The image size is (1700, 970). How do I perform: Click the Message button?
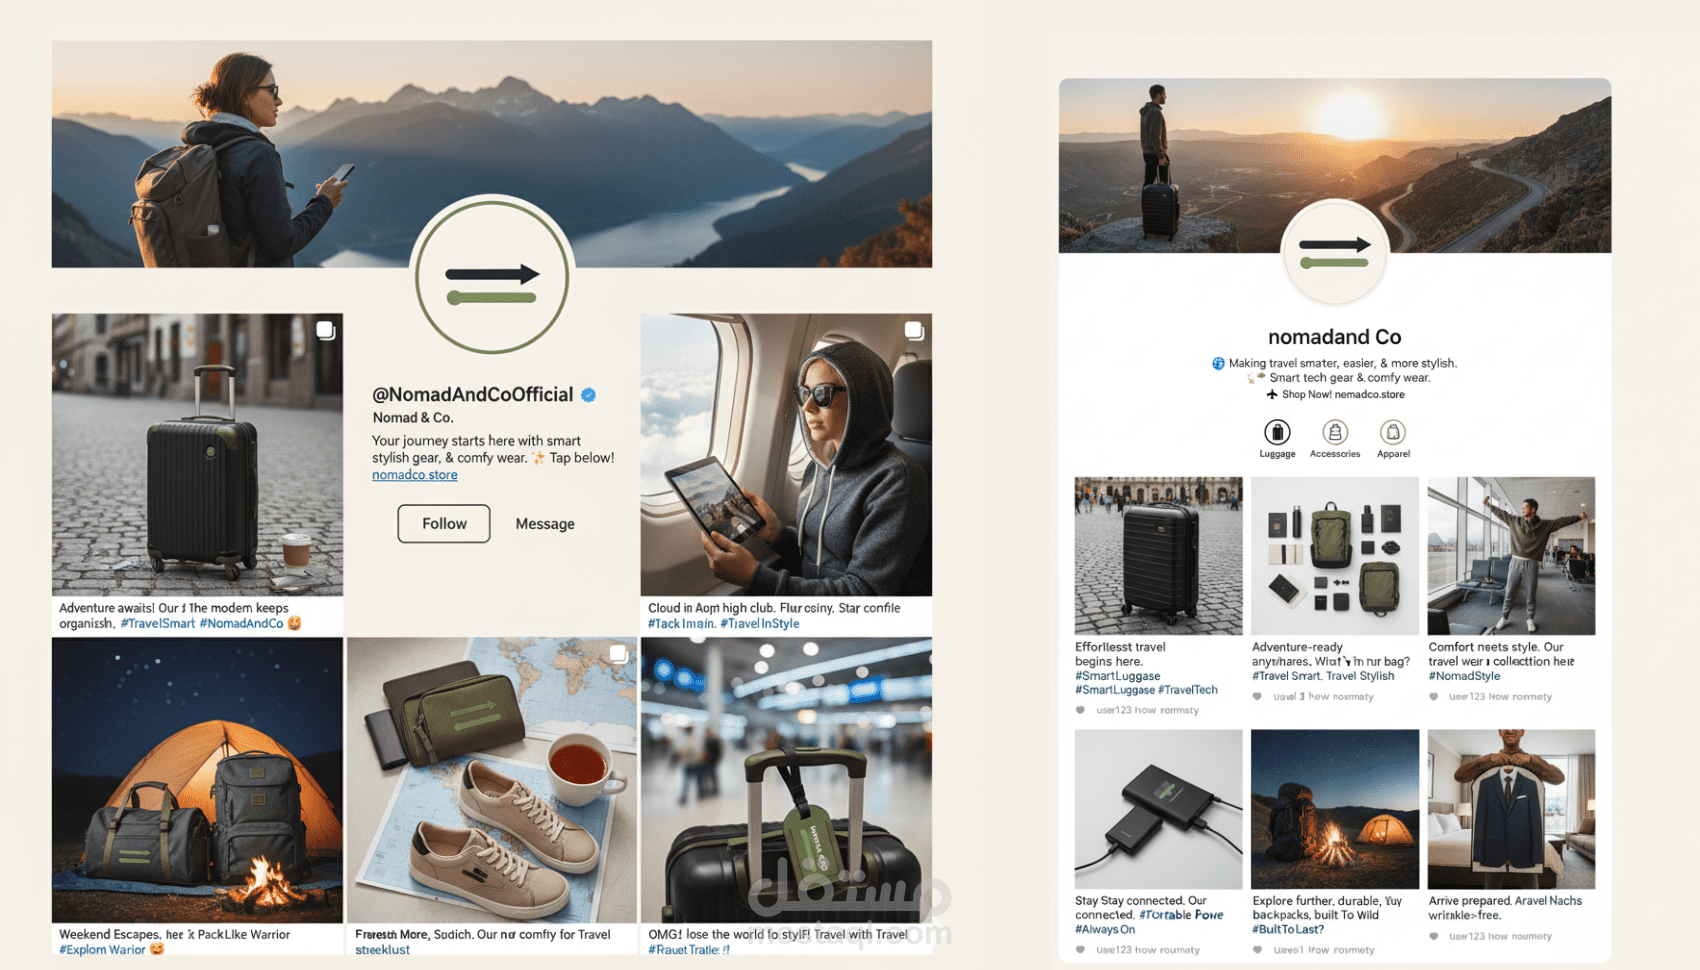pyautogui.click(x=545, y=524)
